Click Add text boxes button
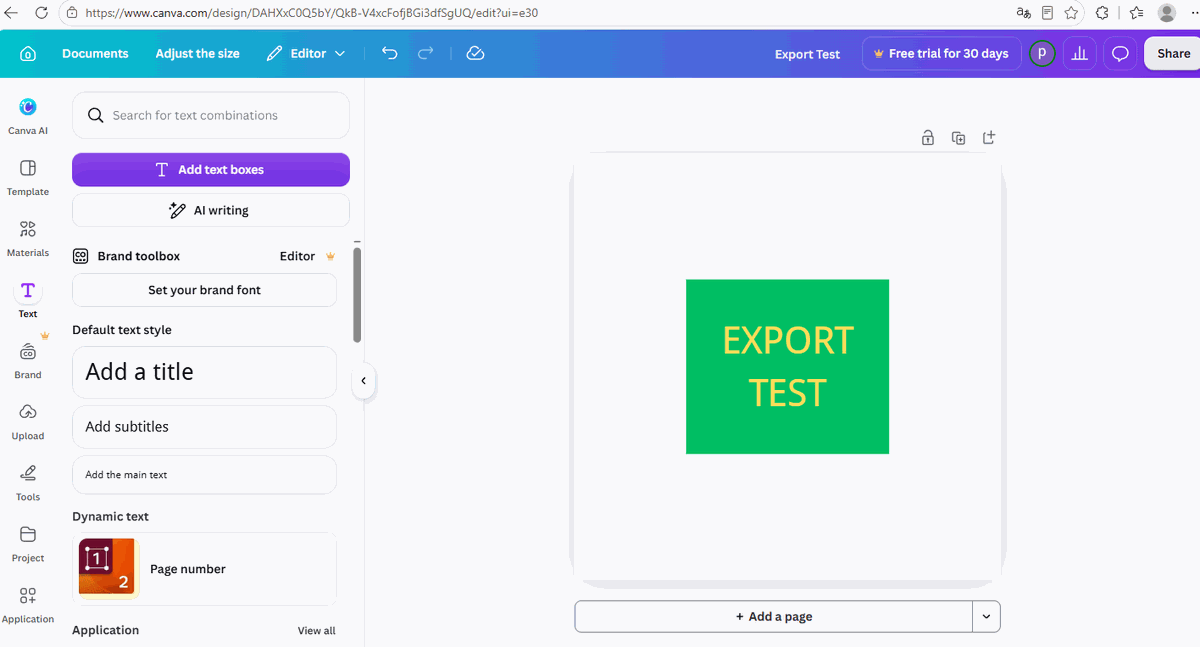Image resolution: width=1200 pixels, height=647 pixels. coord(211,170)
